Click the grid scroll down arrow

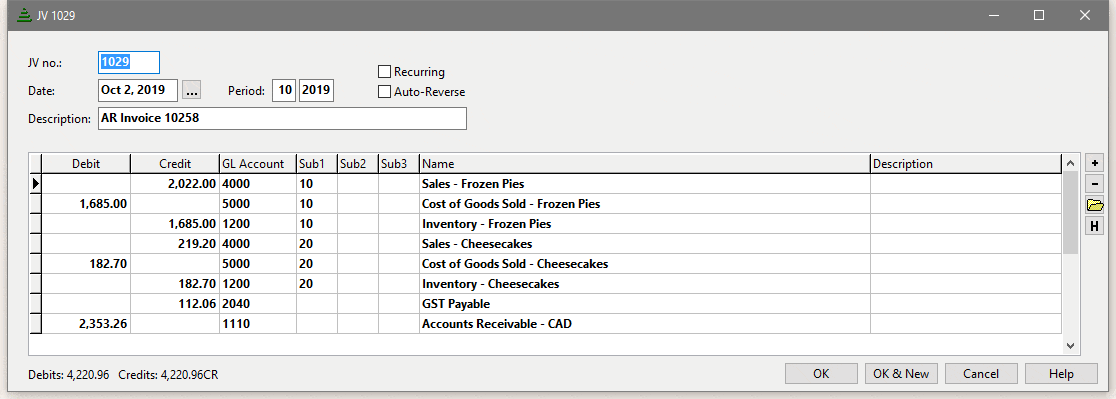tap(1070, 345)
